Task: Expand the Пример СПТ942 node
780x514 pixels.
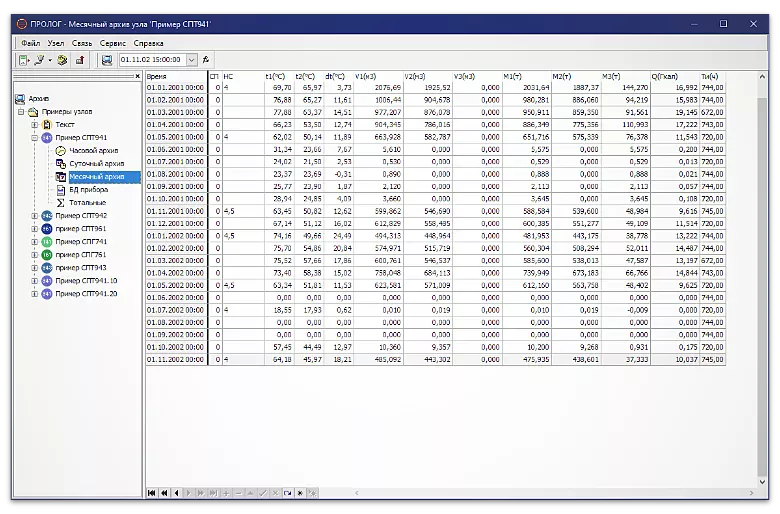Action: point(35,215)
